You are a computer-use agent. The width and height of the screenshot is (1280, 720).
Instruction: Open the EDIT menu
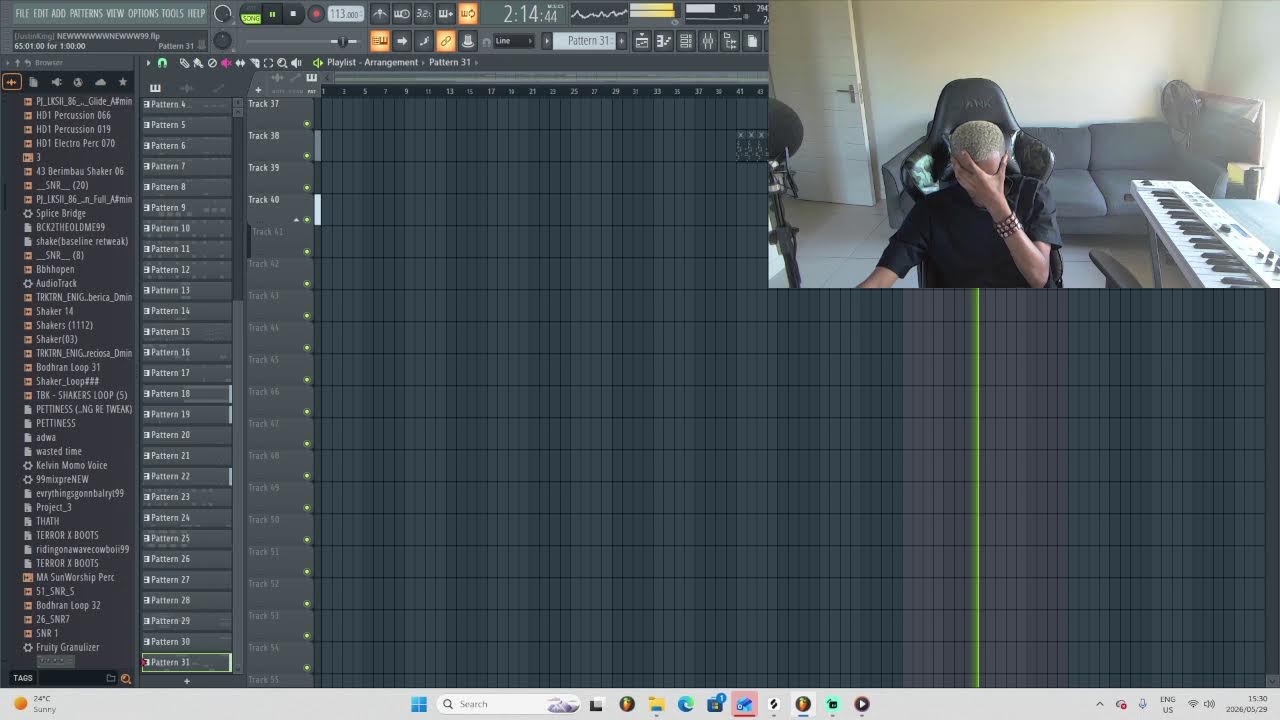(x=41, y=14)
